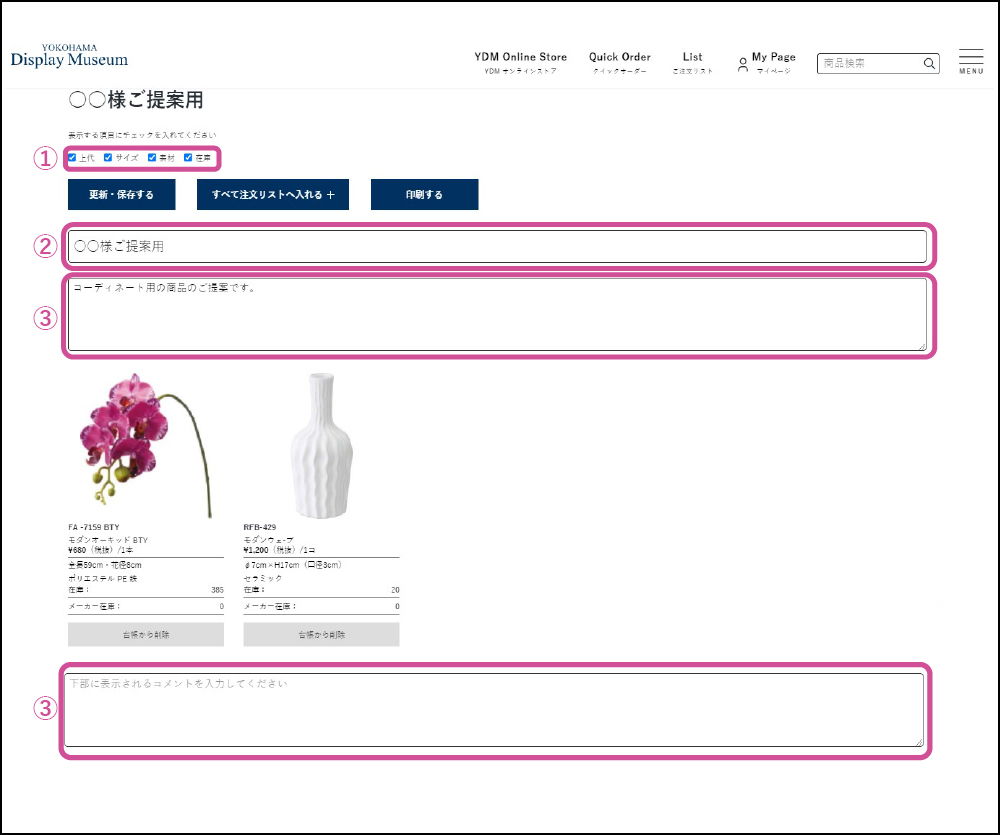Open the white vase product image
This screenshot has height=835, width=1000.
321,445
